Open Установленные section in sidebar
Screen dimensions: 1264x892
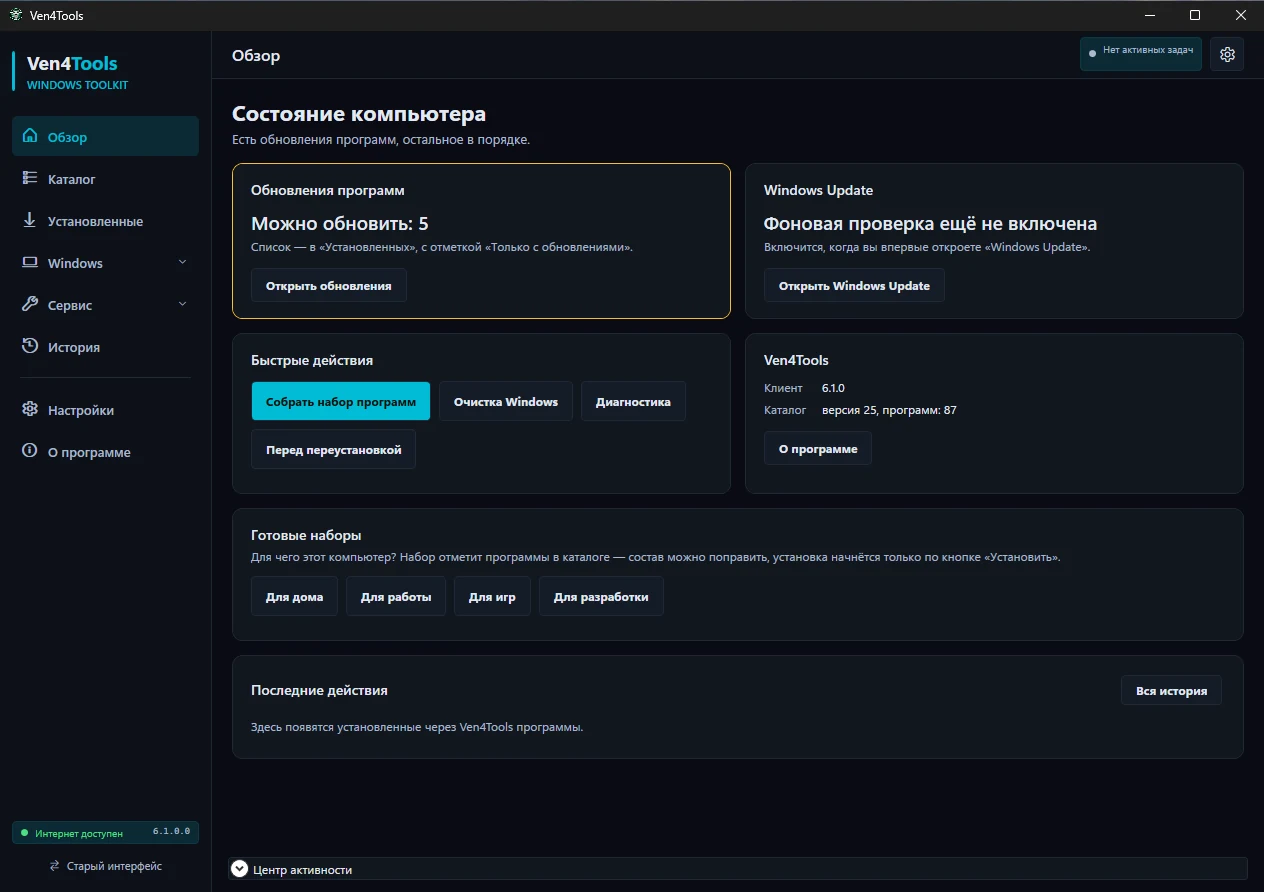105,221
